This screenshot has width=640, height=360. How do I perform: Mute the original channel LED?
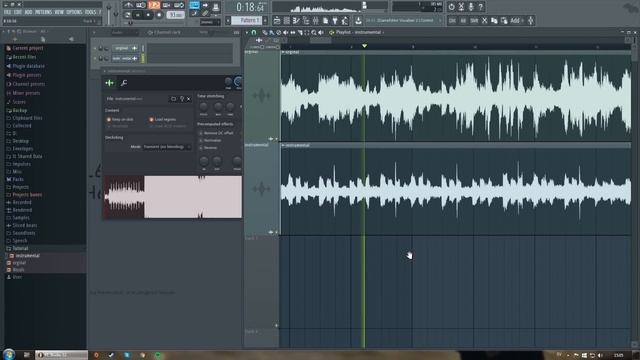(x=95, y=49)
